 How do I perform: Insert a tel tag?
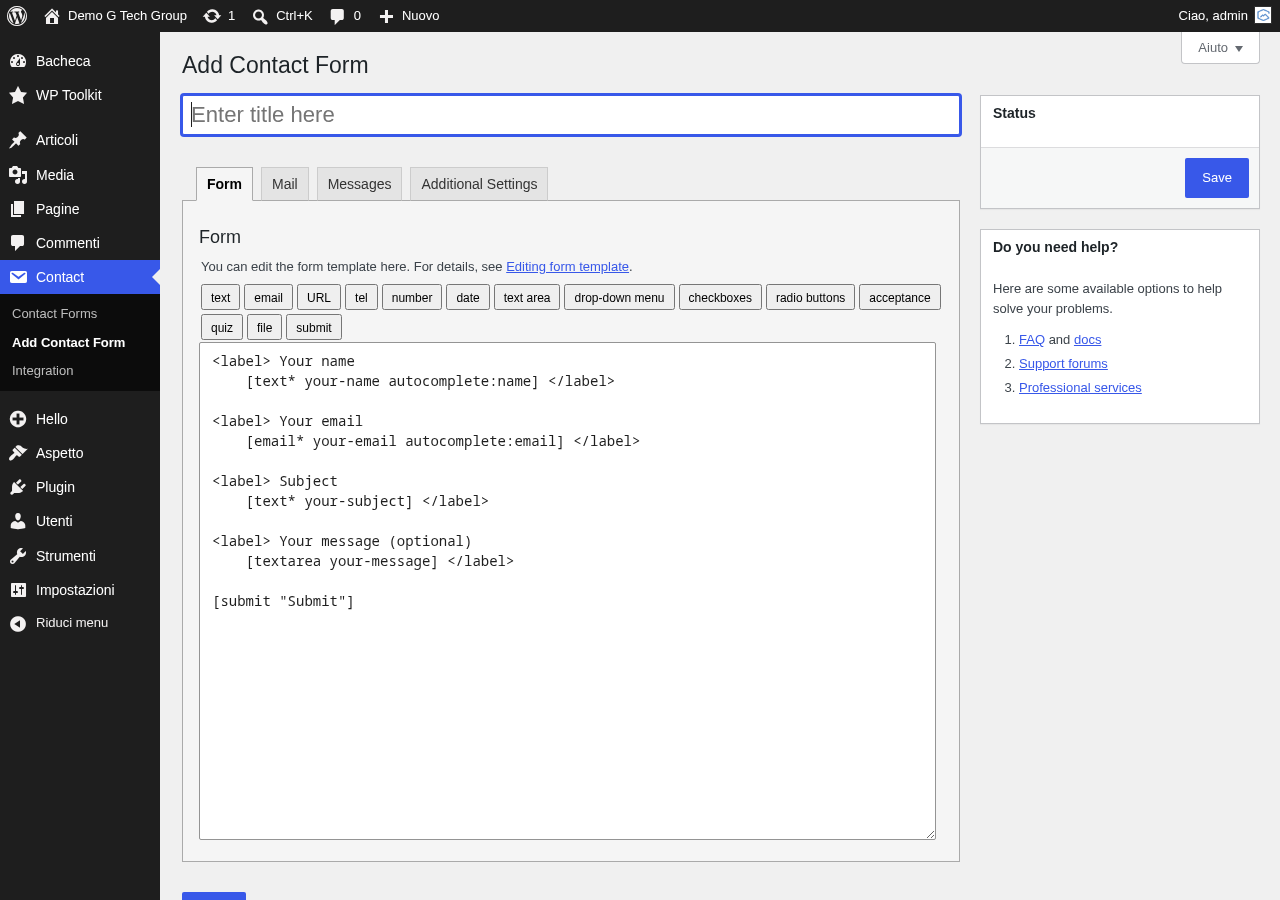[x=361, y=297]
